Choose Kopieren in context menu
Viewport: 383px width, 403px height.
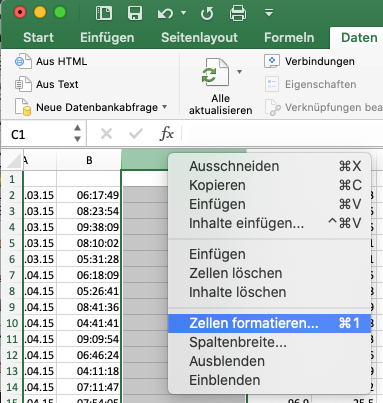point(269,185)
